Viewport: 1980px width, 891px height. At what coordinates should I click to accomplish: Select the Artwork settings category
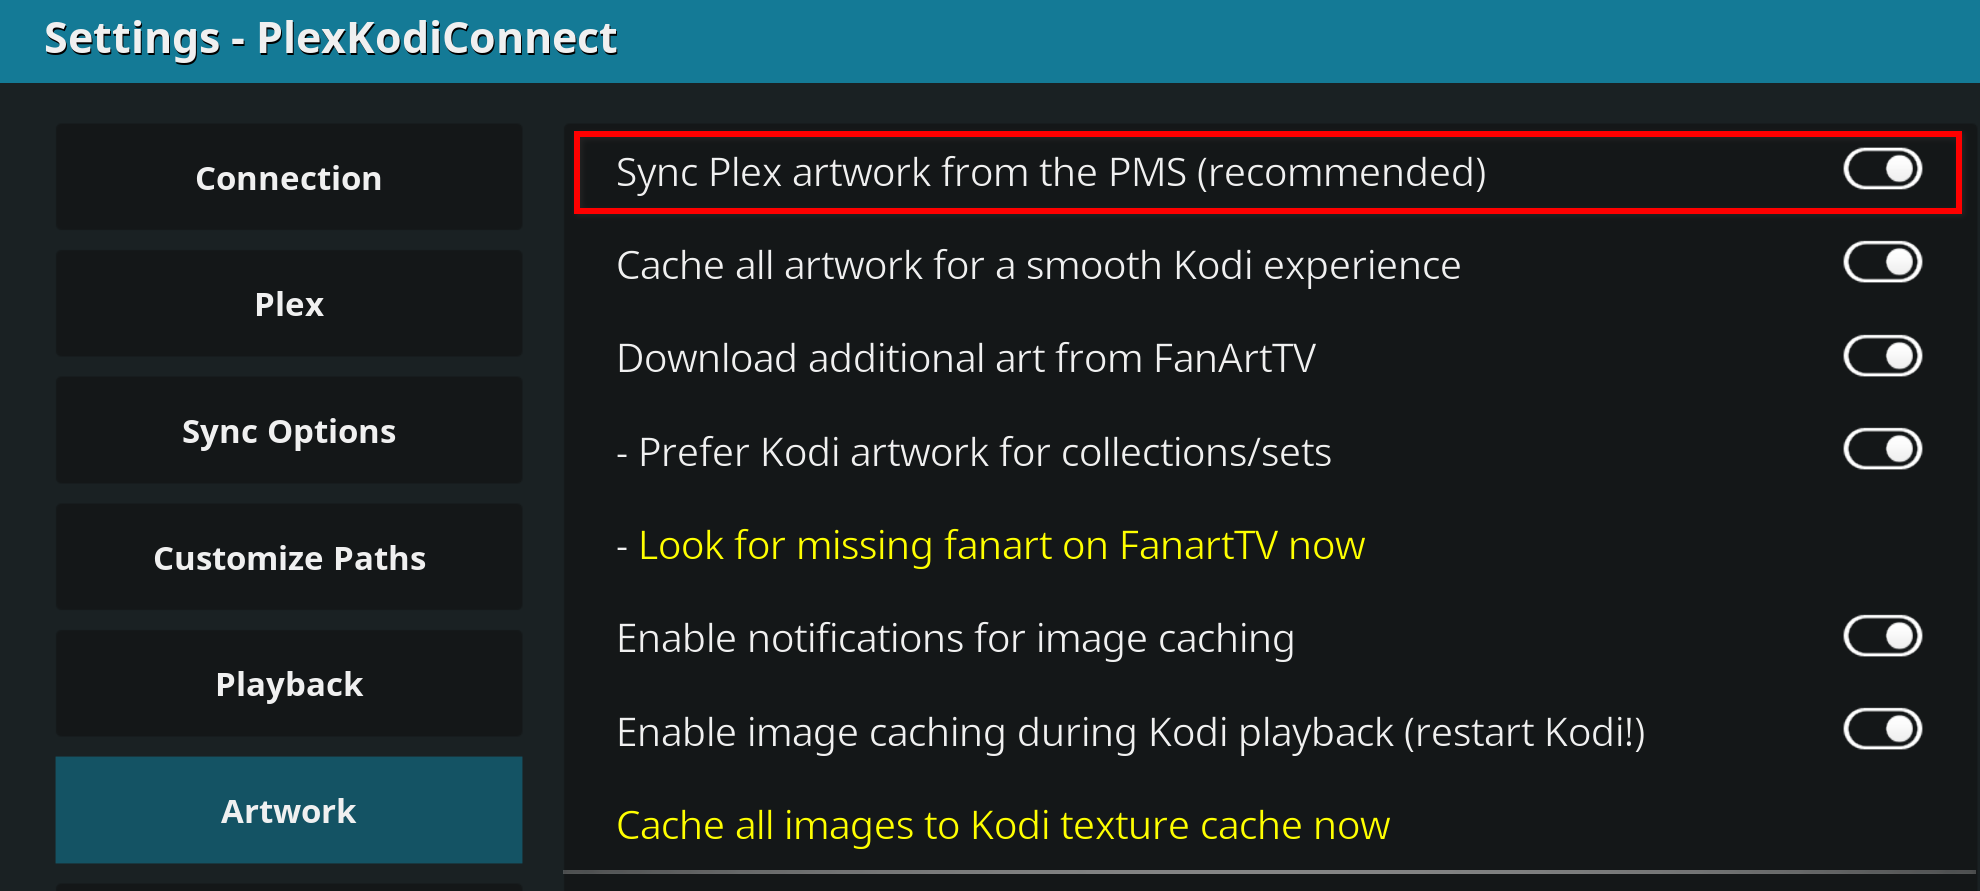[288, 811]
